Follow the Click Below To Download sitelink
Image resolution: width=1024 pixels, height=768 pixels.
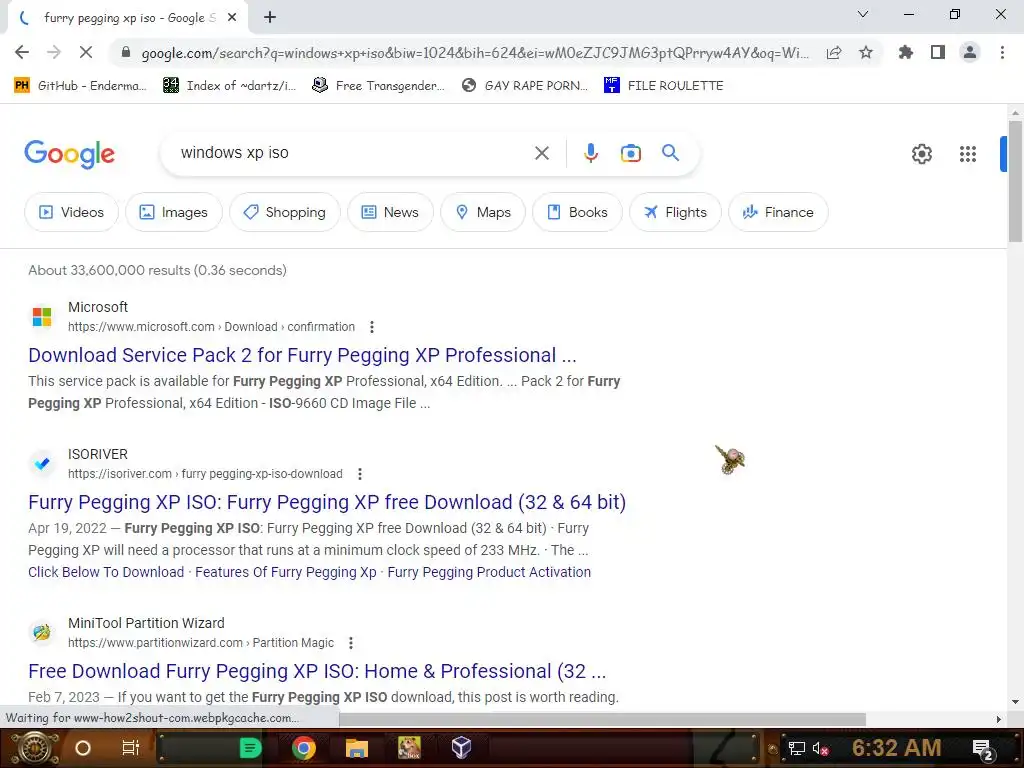point(106,572)
